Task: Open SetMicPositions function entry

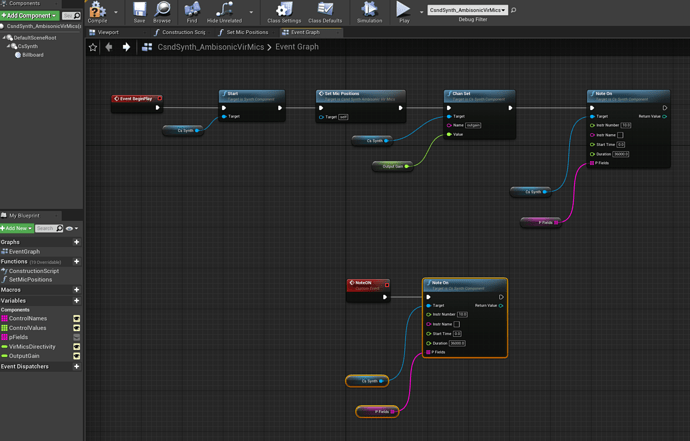Action: 30,279
